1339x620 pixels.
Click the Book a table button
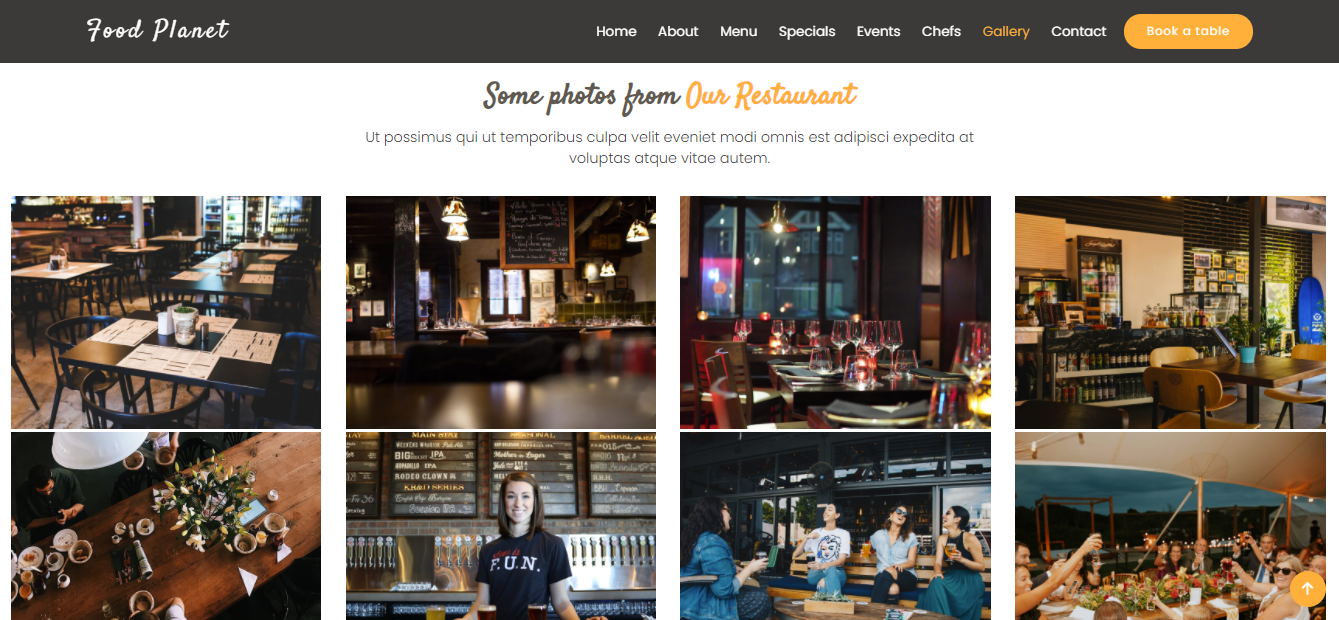point(1188,31)
